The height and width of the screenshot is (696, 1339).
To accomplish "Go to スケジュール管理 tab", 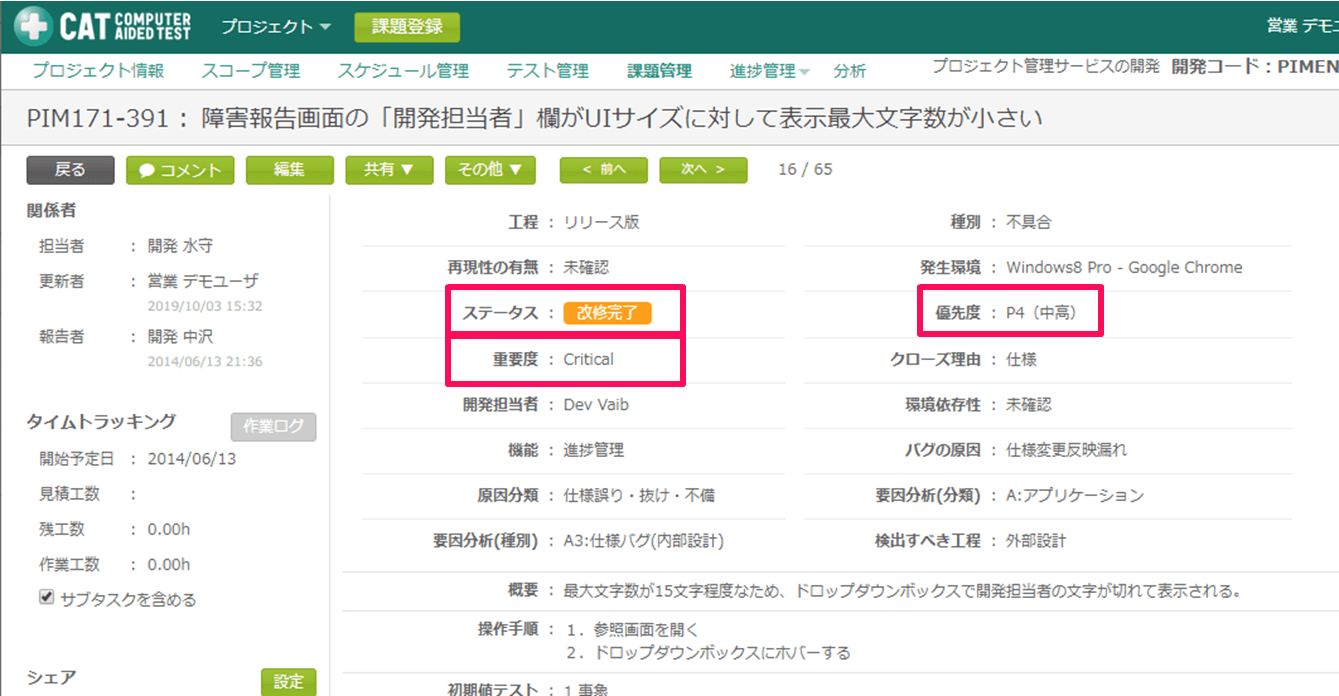I will click(x=403, y=71).
